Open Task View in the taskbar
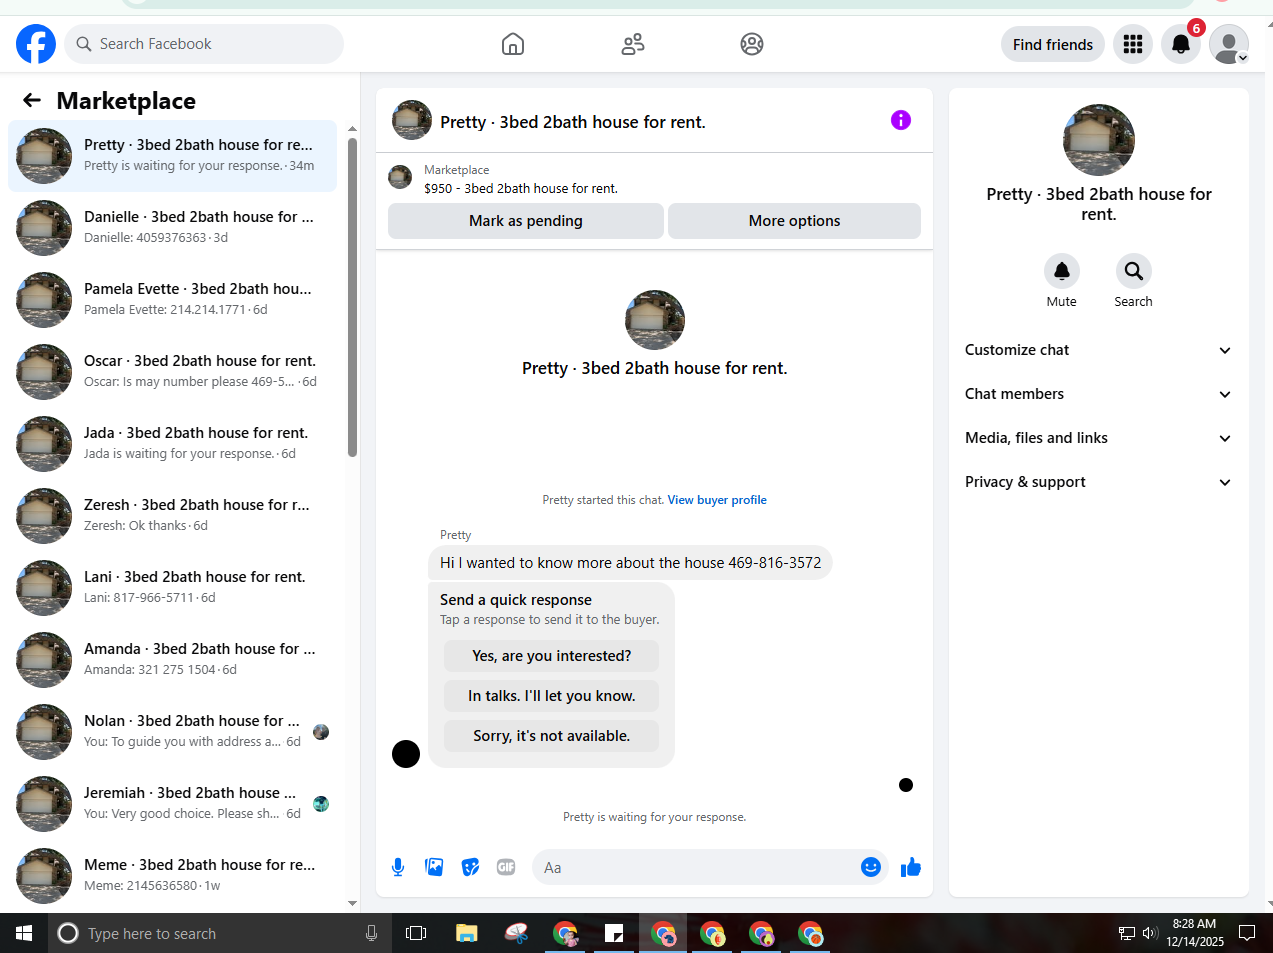This screenshot has height=953, width=1273. pyautogui.click(x=416, y=933)
